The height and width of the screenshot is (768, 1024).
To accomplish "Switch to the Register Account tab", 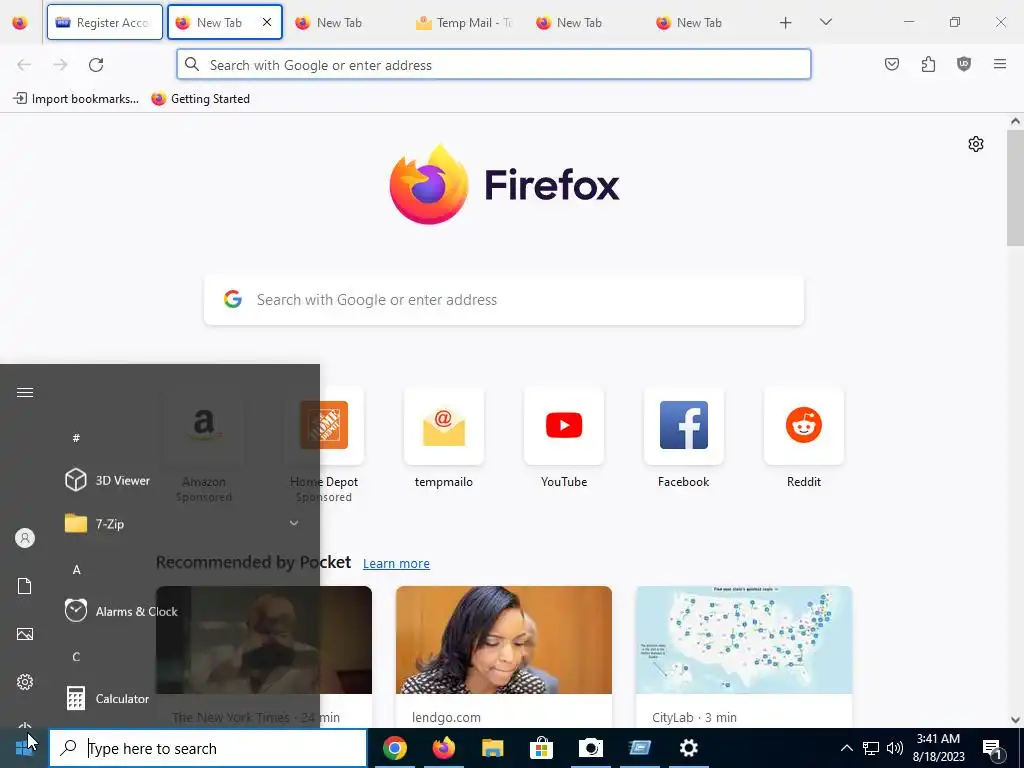I will [x=104, y=22].
